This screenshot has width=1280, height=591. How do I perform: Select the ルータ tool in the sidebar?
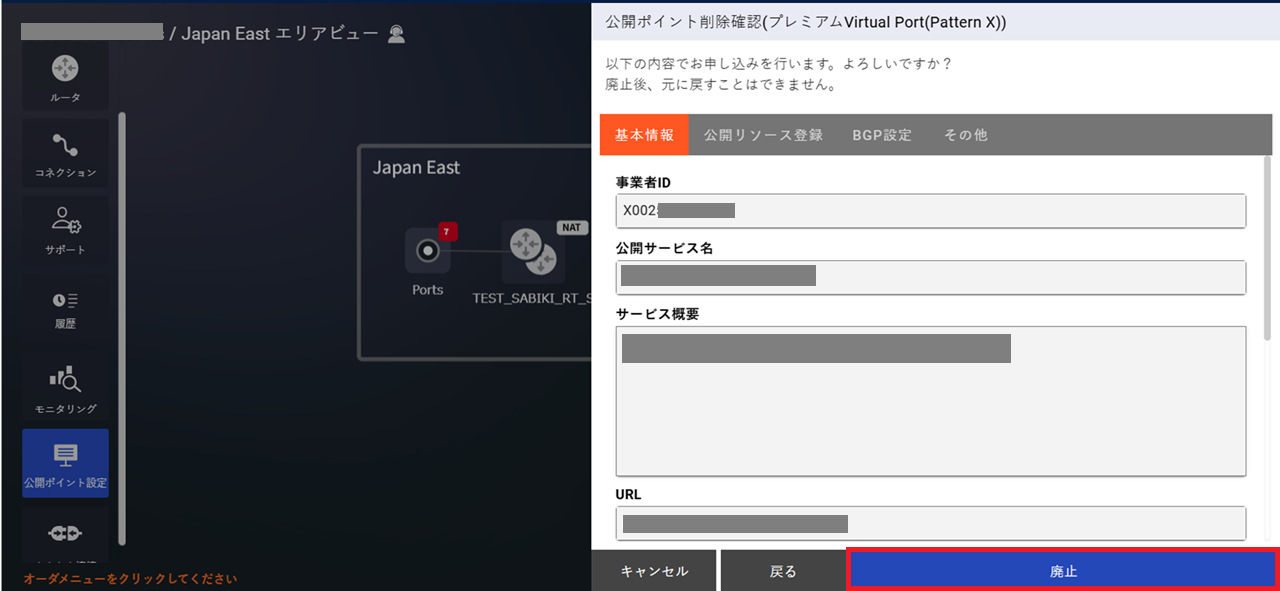[65, 75]
